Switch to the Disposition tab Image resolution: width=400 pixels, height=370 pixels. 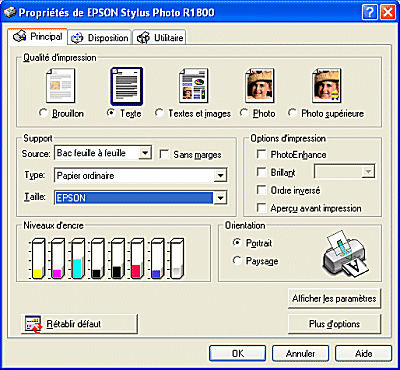pos(100,38)
